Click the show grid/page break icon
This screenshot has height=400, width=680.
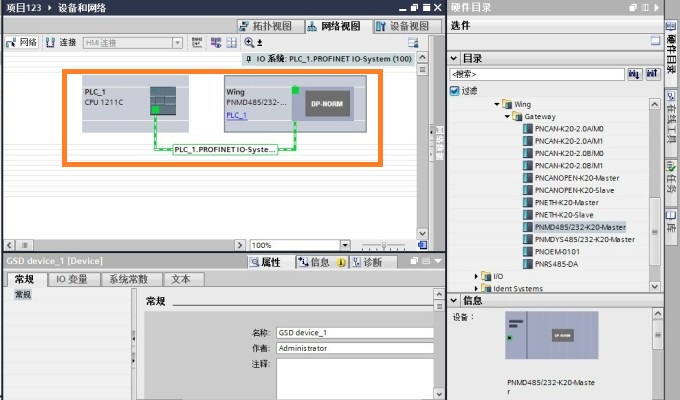coord(232,43)
